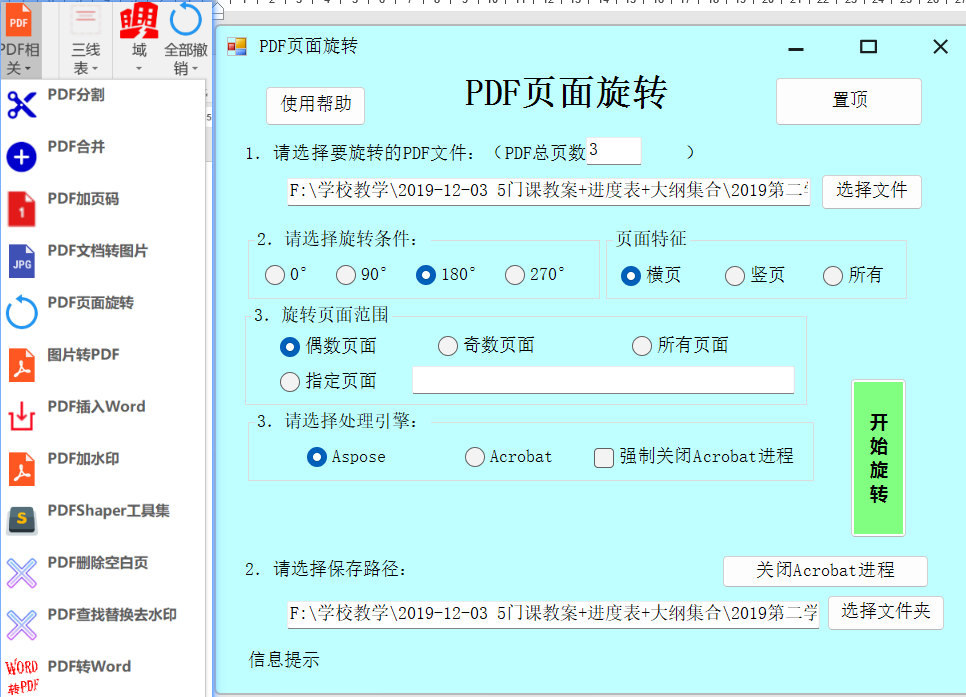966x697 pixels.
Task: Expand the 域 dropdown arrow
Action: pyautogui.click(x=139, y=68)
